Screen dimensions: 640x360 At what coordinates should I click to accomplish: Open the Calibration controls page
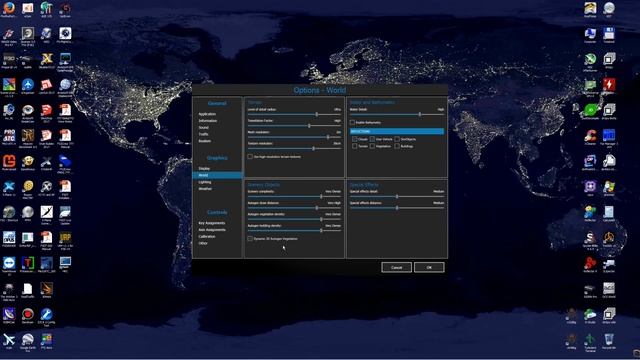(207, 236)
